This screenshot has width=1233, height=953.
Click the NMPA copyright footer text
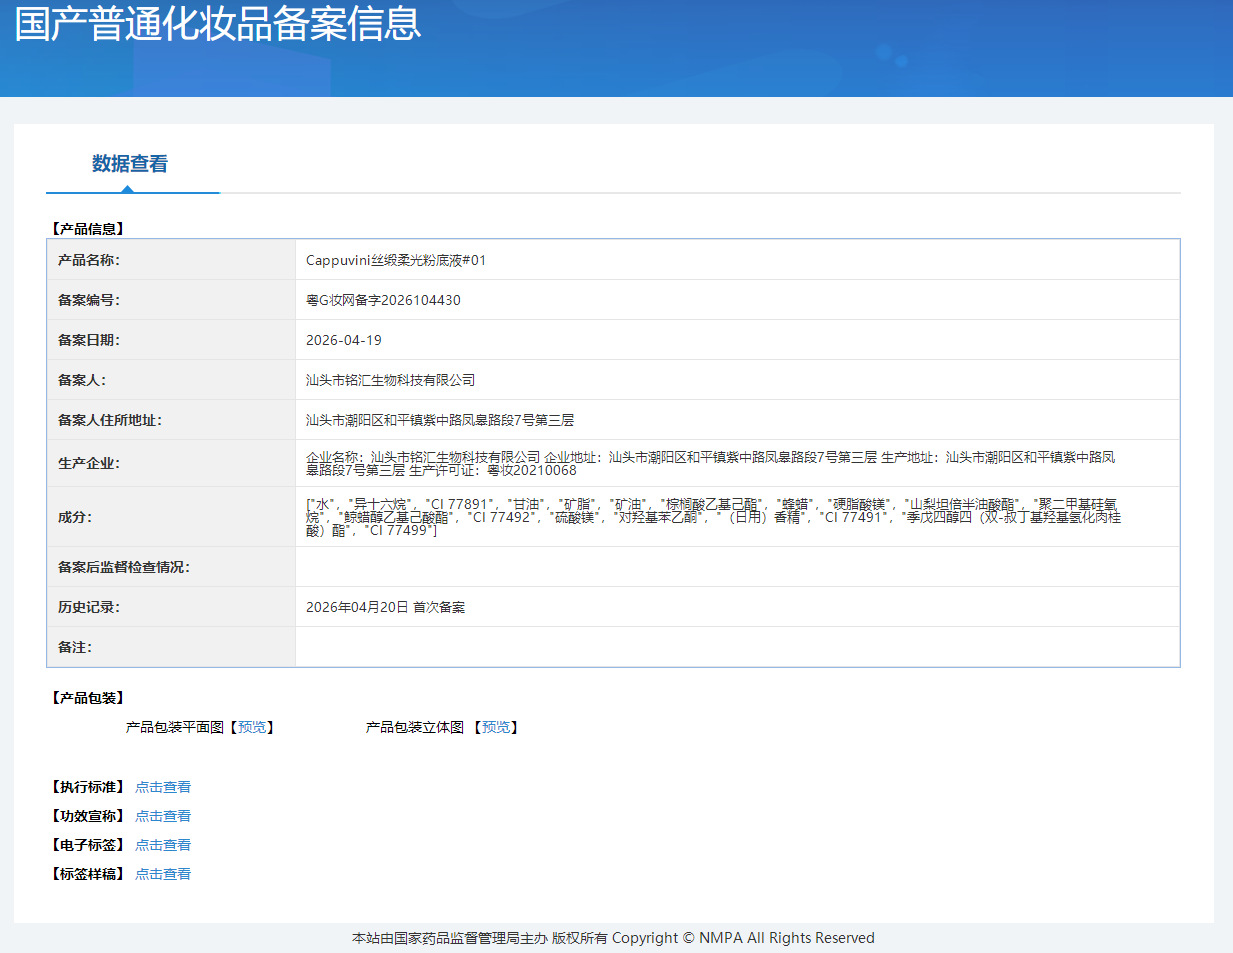coord(613,938)
